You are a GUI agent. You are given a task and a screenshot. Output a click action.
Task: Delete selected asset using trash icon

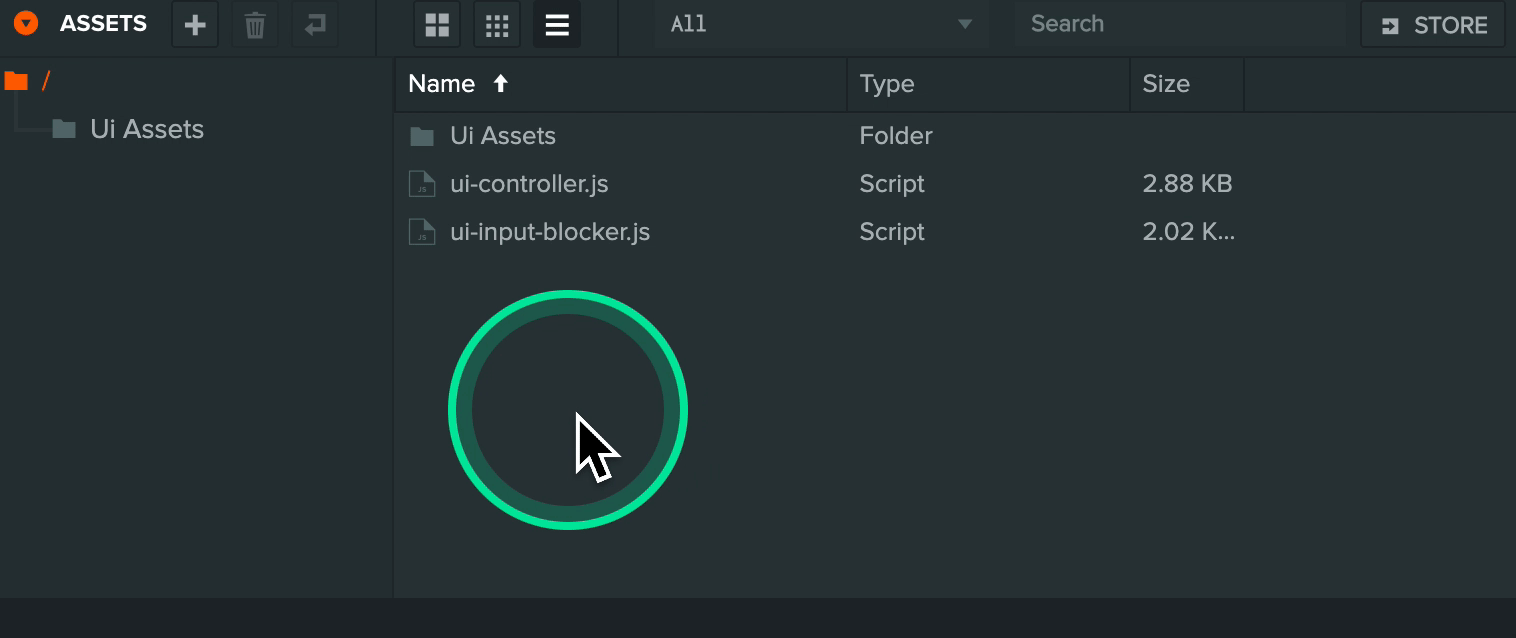255,25
